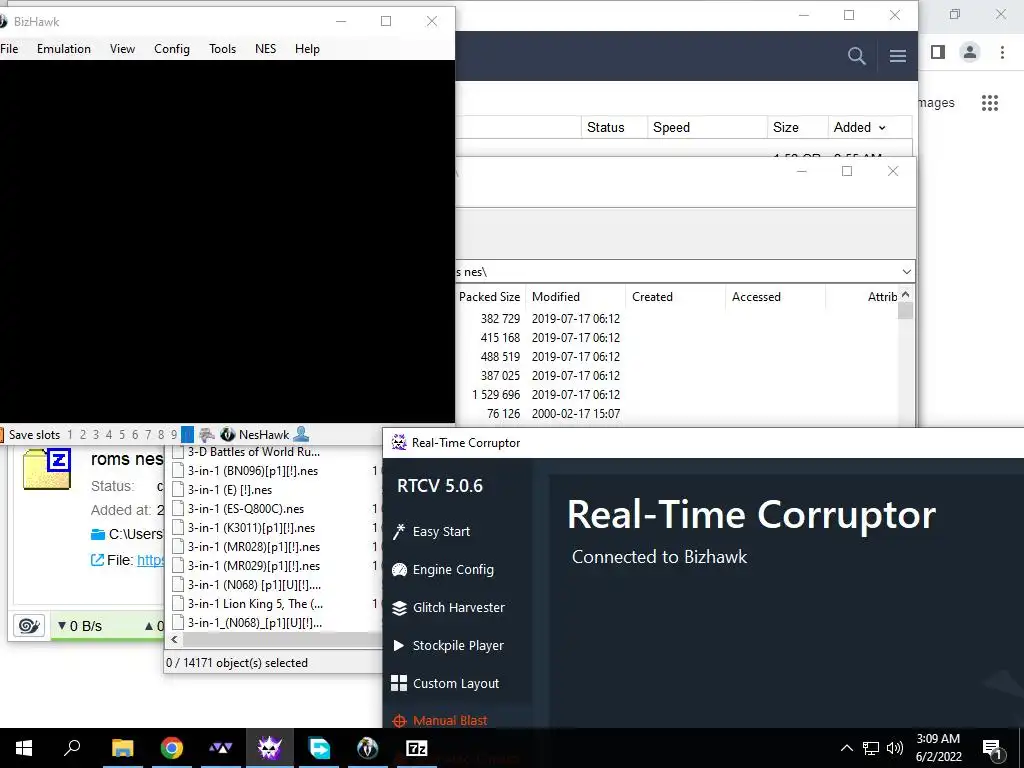1024x768 pixels.
Task: Open Custom Layout in RTCV
Action: (445, 683)
